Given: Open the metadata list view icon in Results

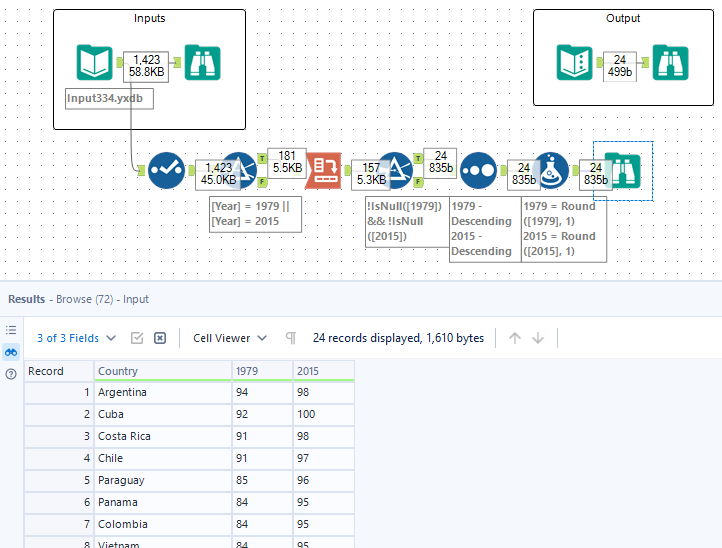Looking at the screenshot, I should pyautogui.click(x=11, y=330).
